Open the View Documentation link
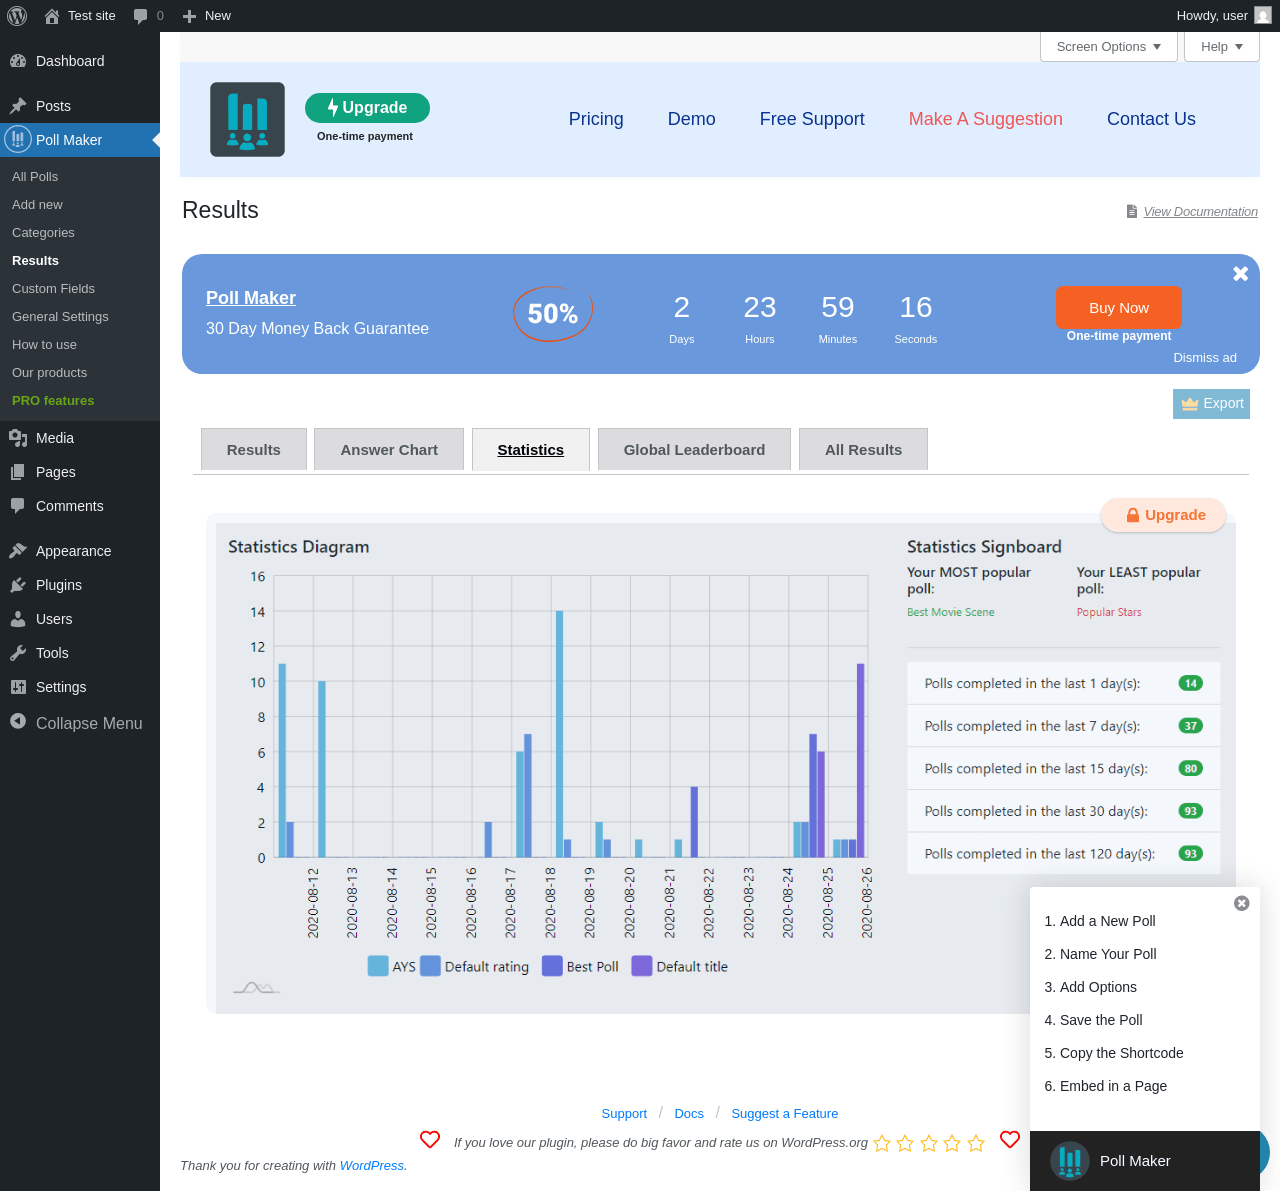 coord(1200,212)
